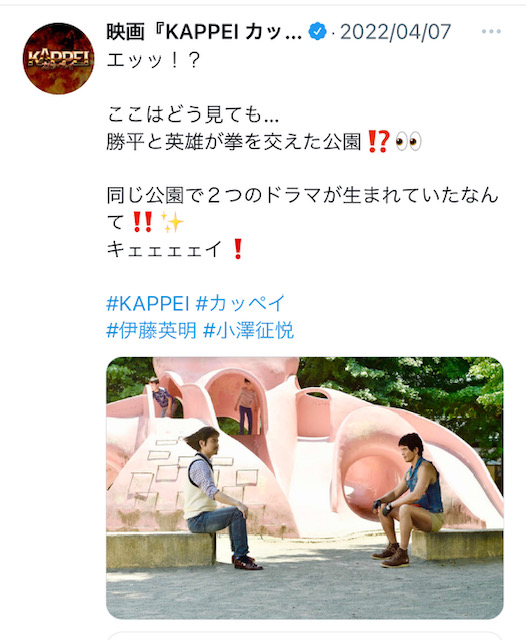
Task: Open the #カッペイ hashtag
Action: coord(240,303)
